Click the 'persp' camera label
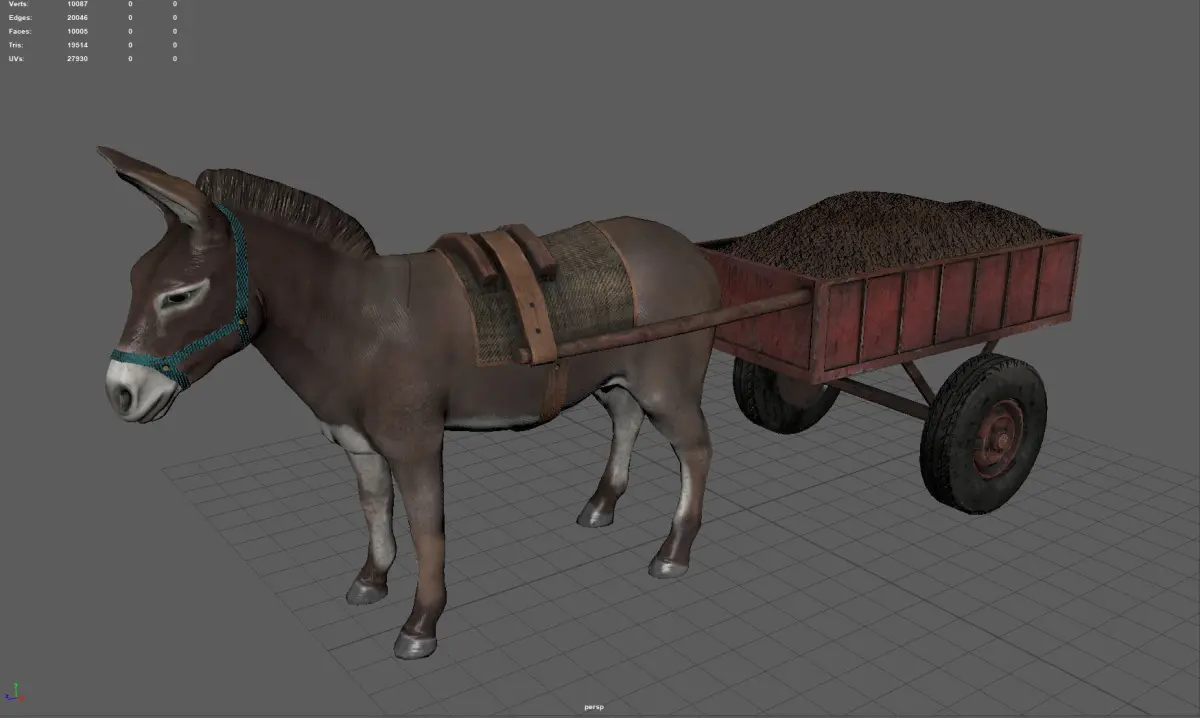1200x718 pixels. click(x=595, y=707)
